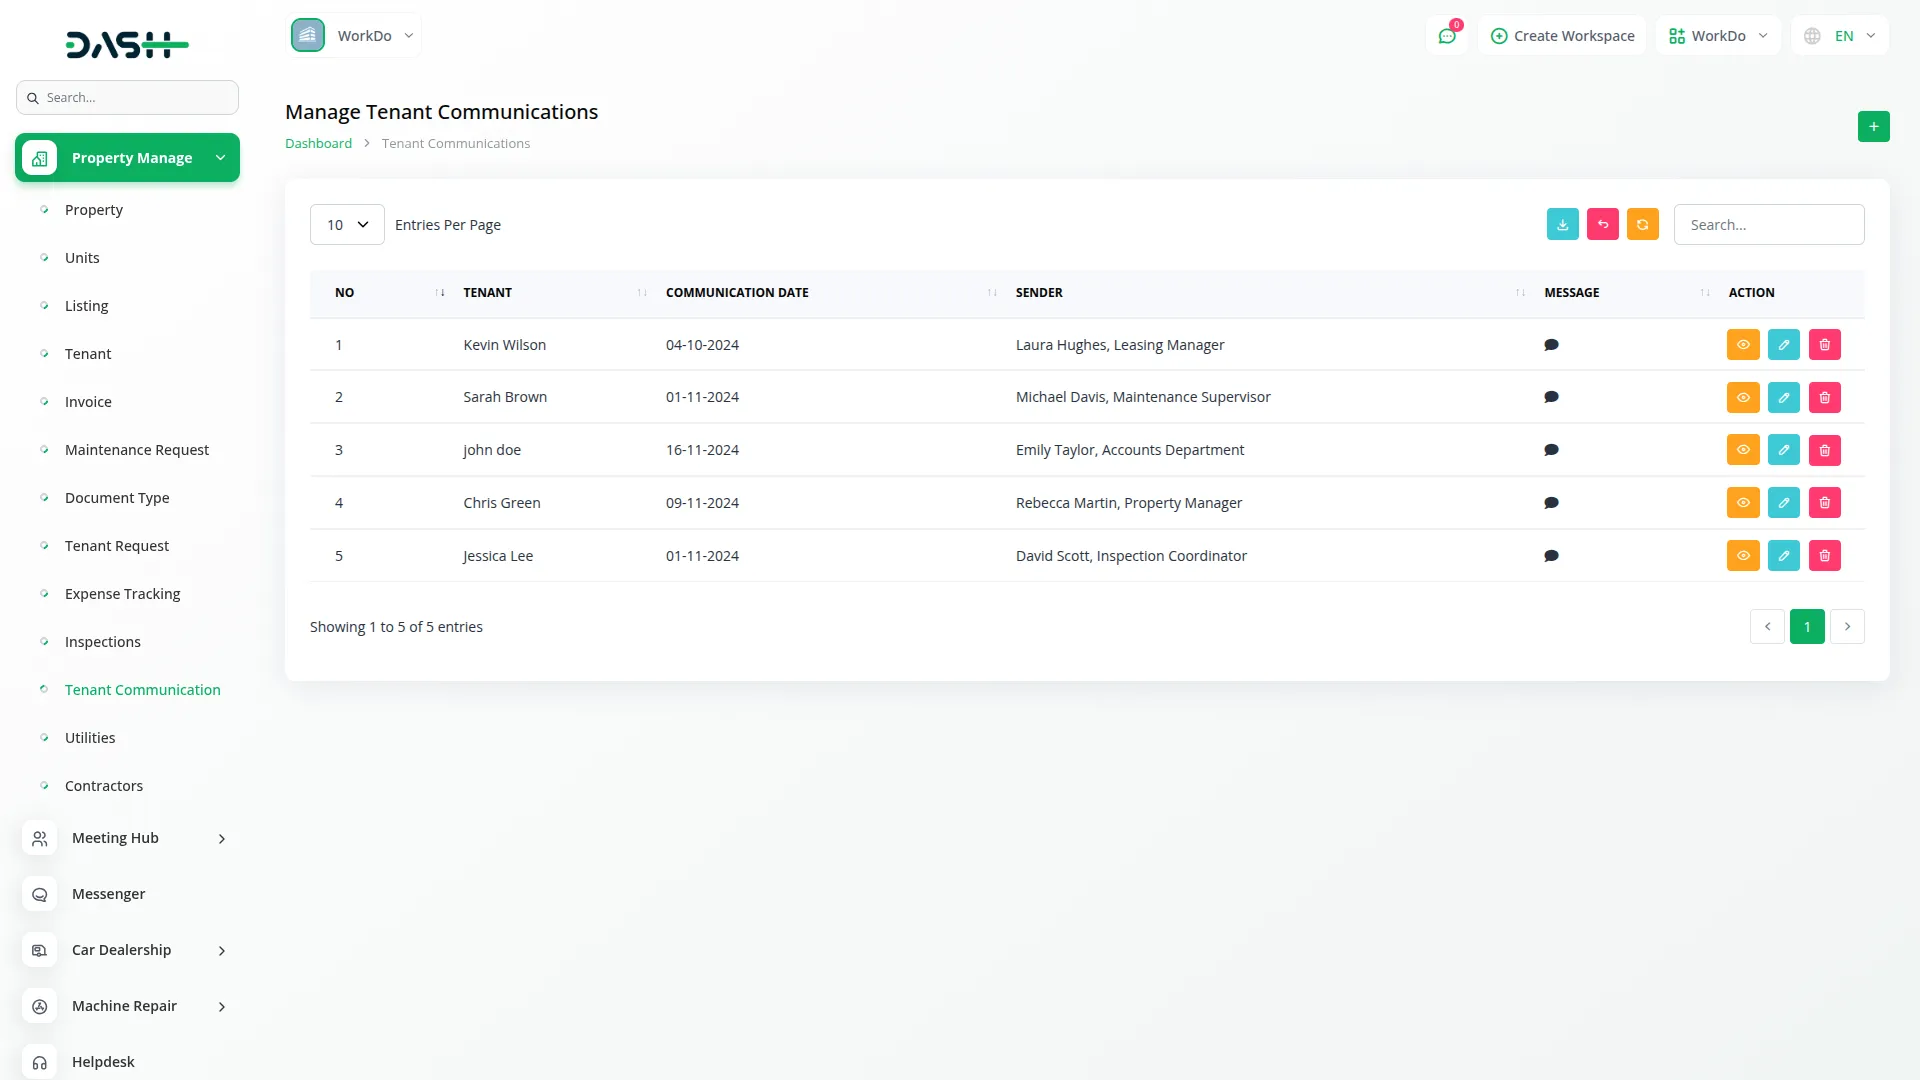Click the Create Workspace button
This screenshot has height=1080, width=1920.
tap(1562, 36)
